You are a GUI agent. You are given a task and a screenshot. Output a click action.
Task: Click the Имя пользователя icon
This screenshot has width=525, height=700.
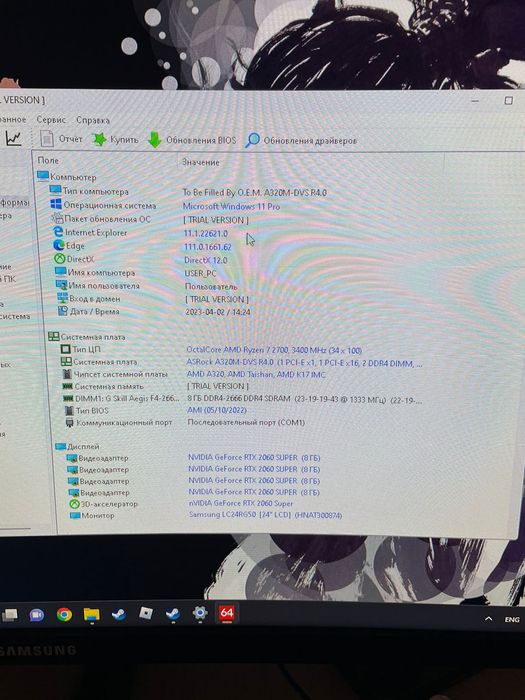pos(62,284)
